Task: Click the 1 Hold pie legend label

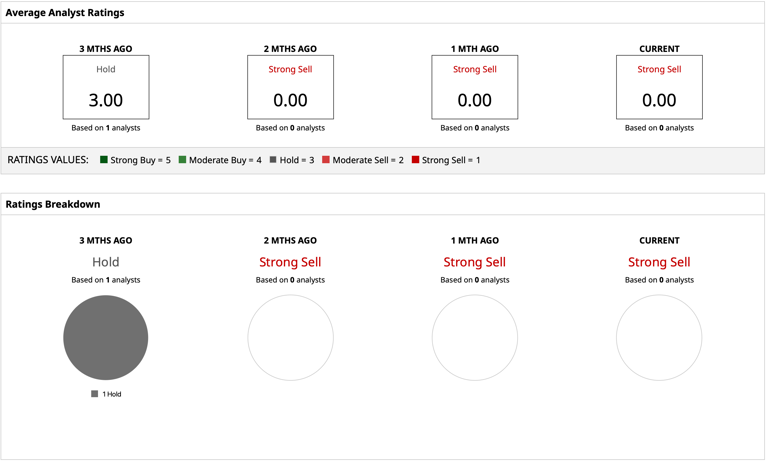Action: pos(112,394)
